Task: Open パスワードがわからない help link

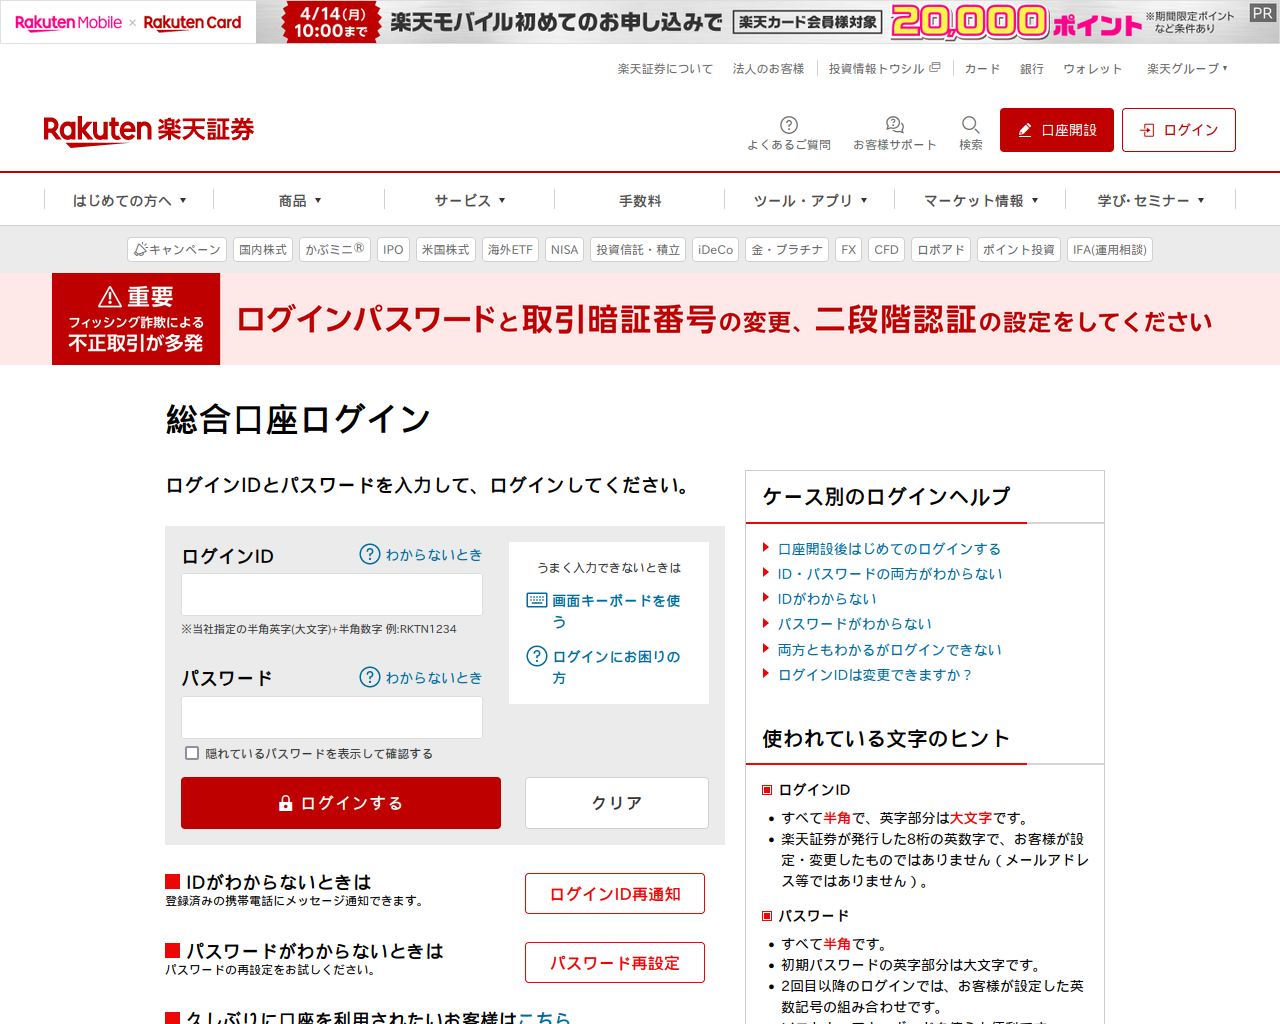Action: click(x=855, y=624)
